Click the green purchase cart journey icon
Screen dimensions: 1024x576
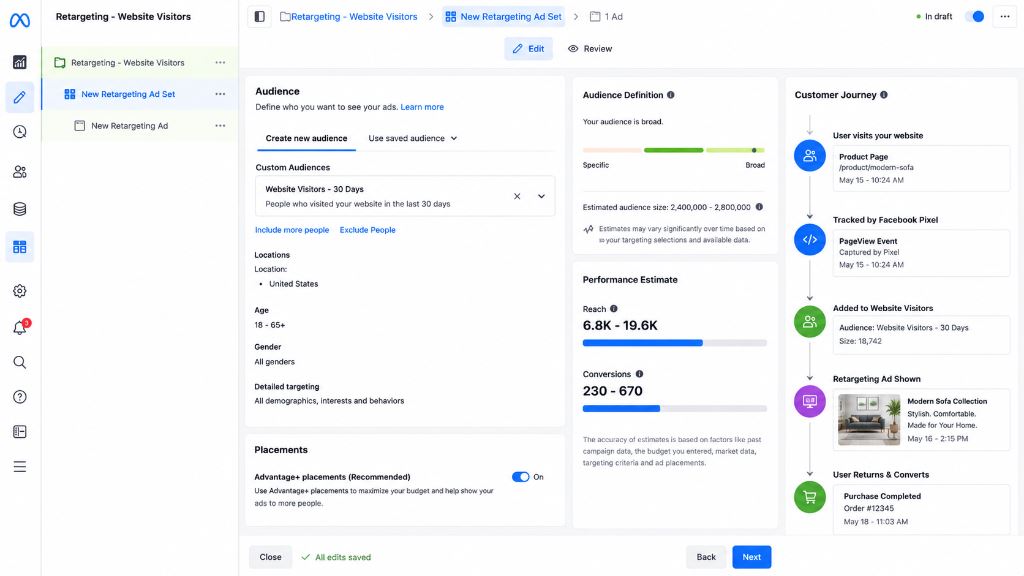[x=810, y=498]
